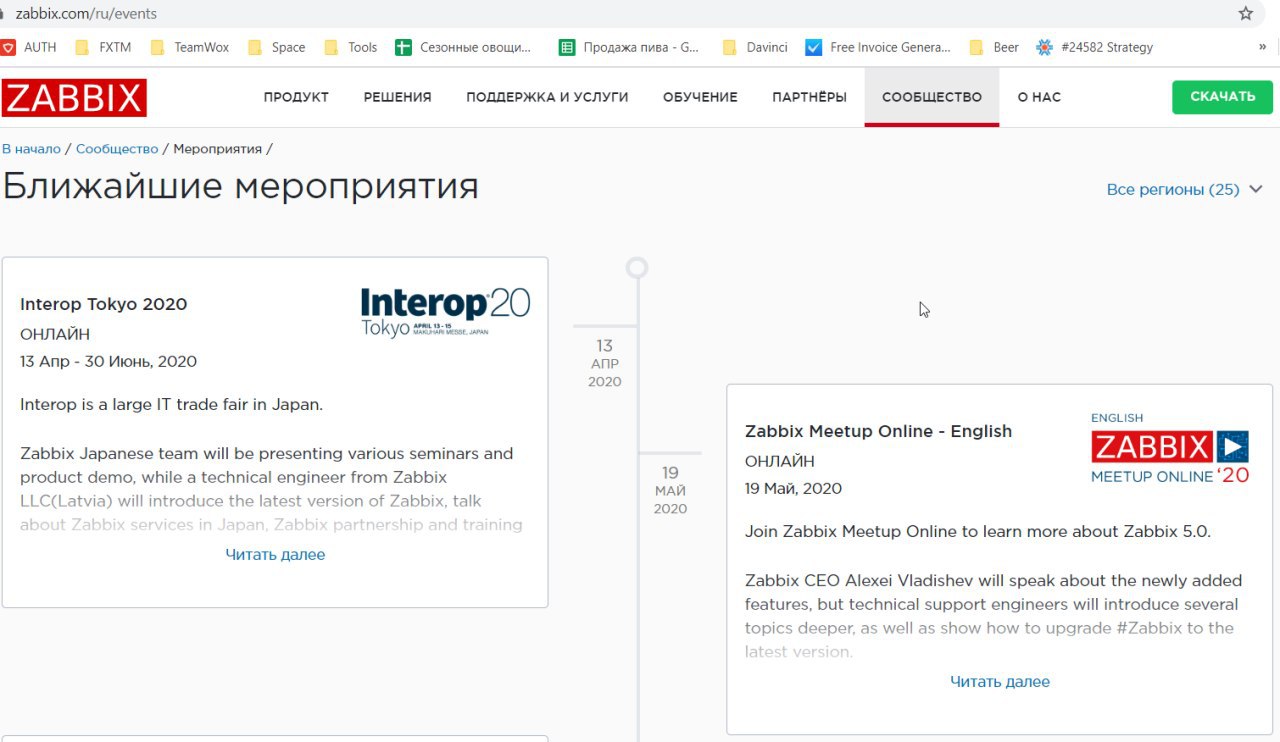Click the top circle of the timeline
This screenshot has height=742, width=1280.
637,267
